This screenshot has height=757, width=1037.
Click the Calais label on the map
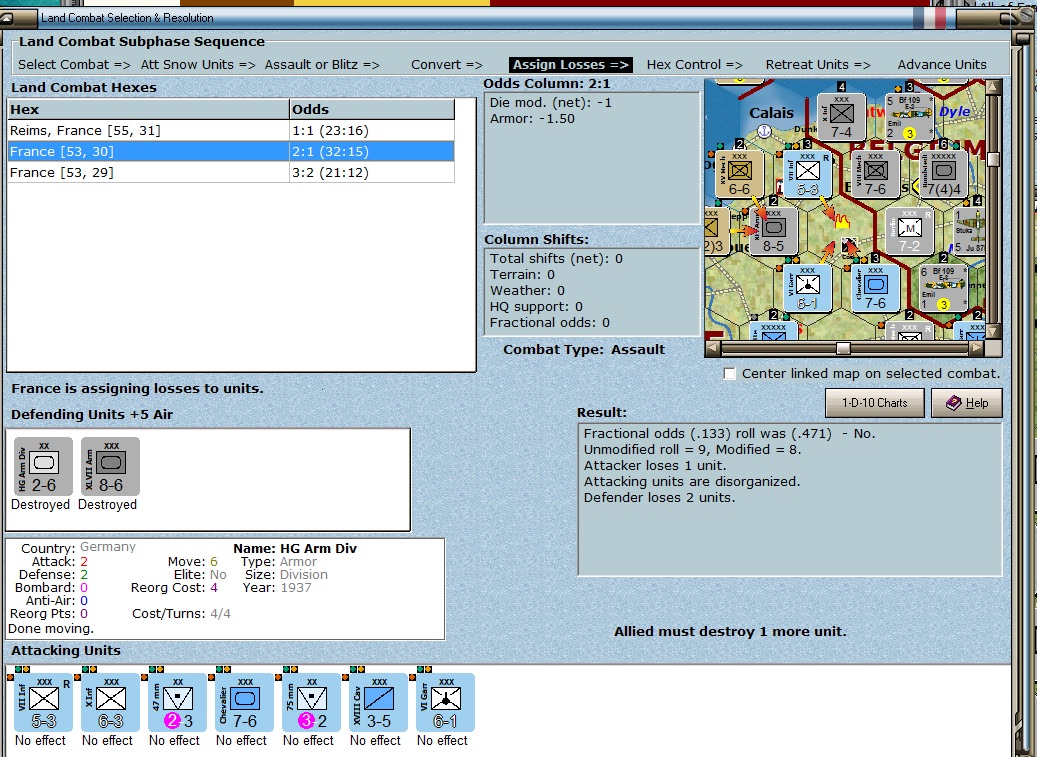(x=771, y=113)
